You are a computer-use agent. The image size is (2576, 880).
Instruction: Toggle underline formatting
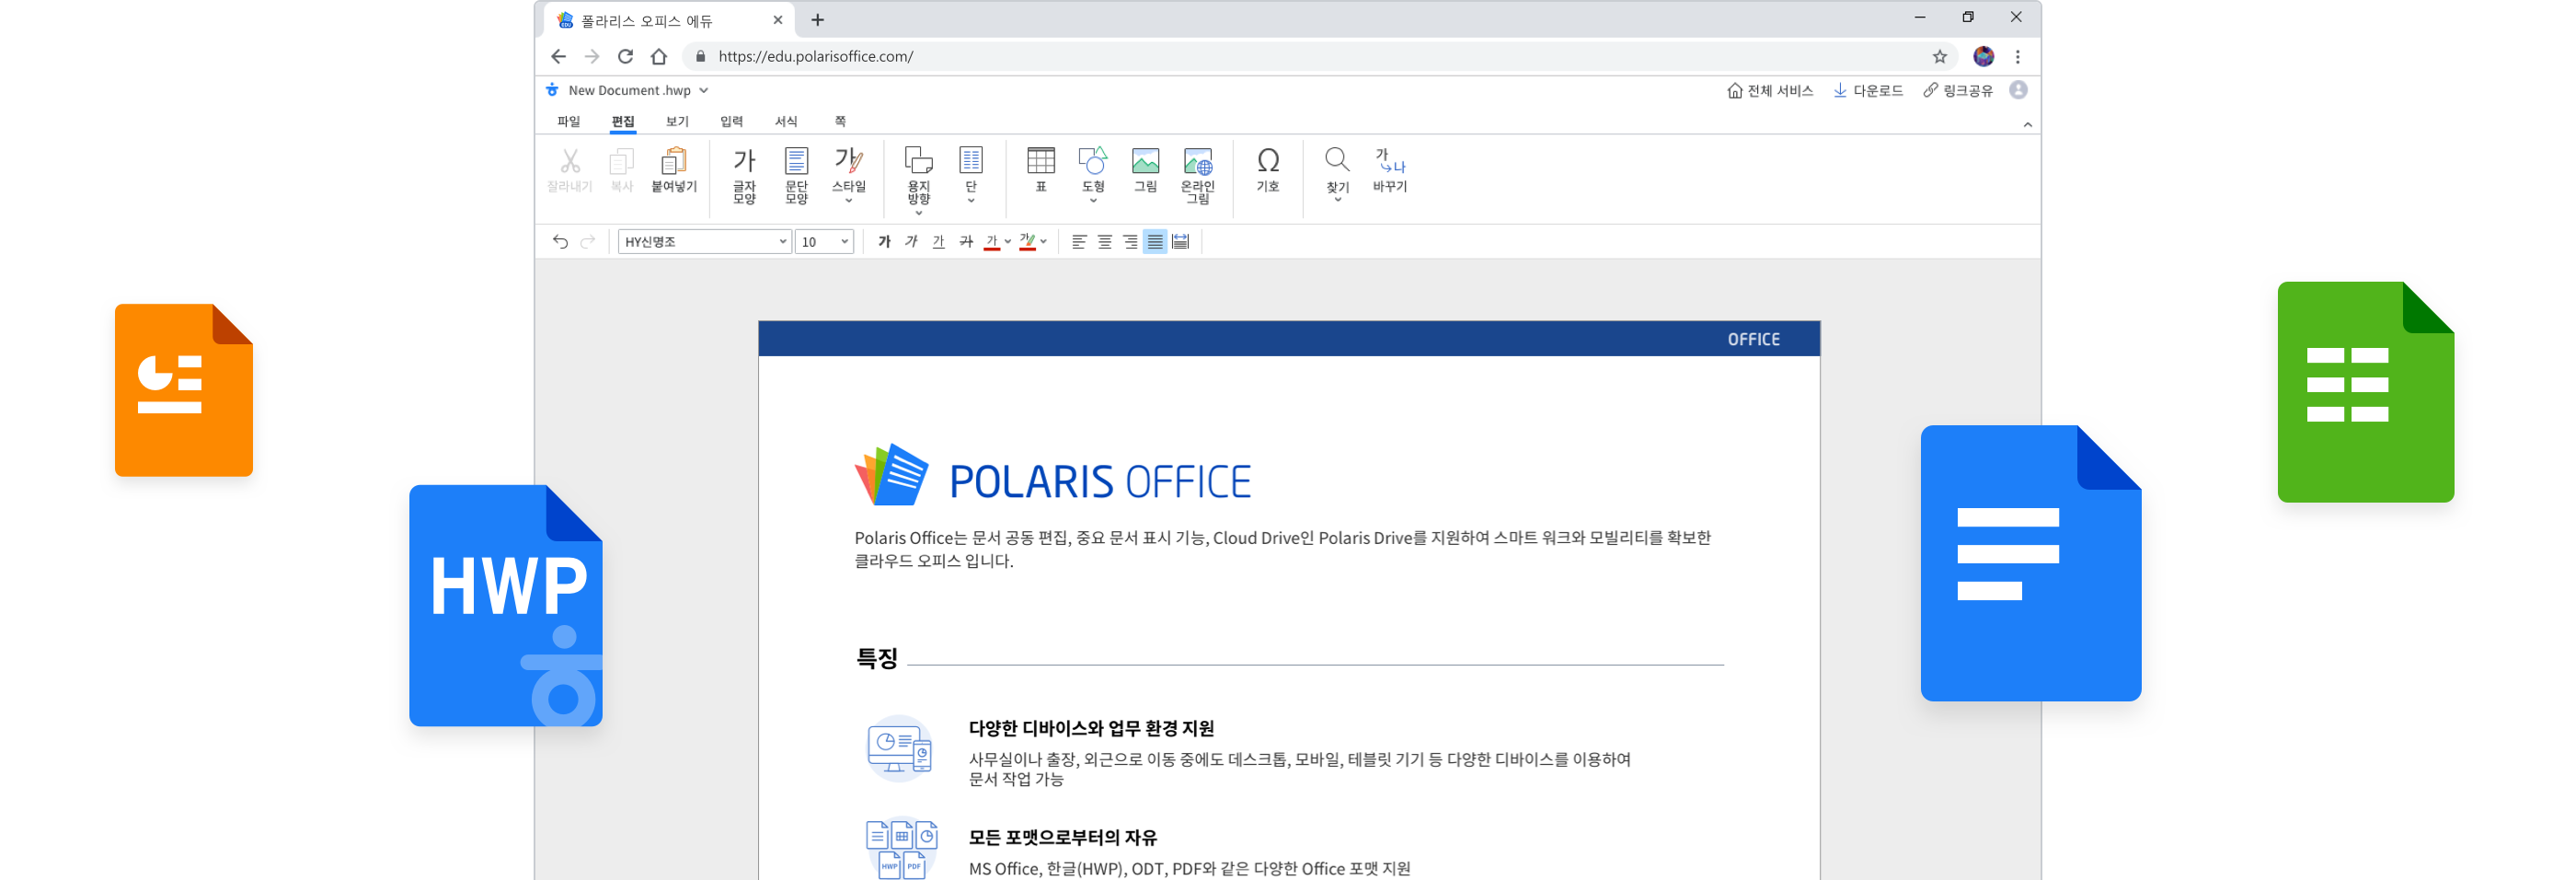(938, 241)
